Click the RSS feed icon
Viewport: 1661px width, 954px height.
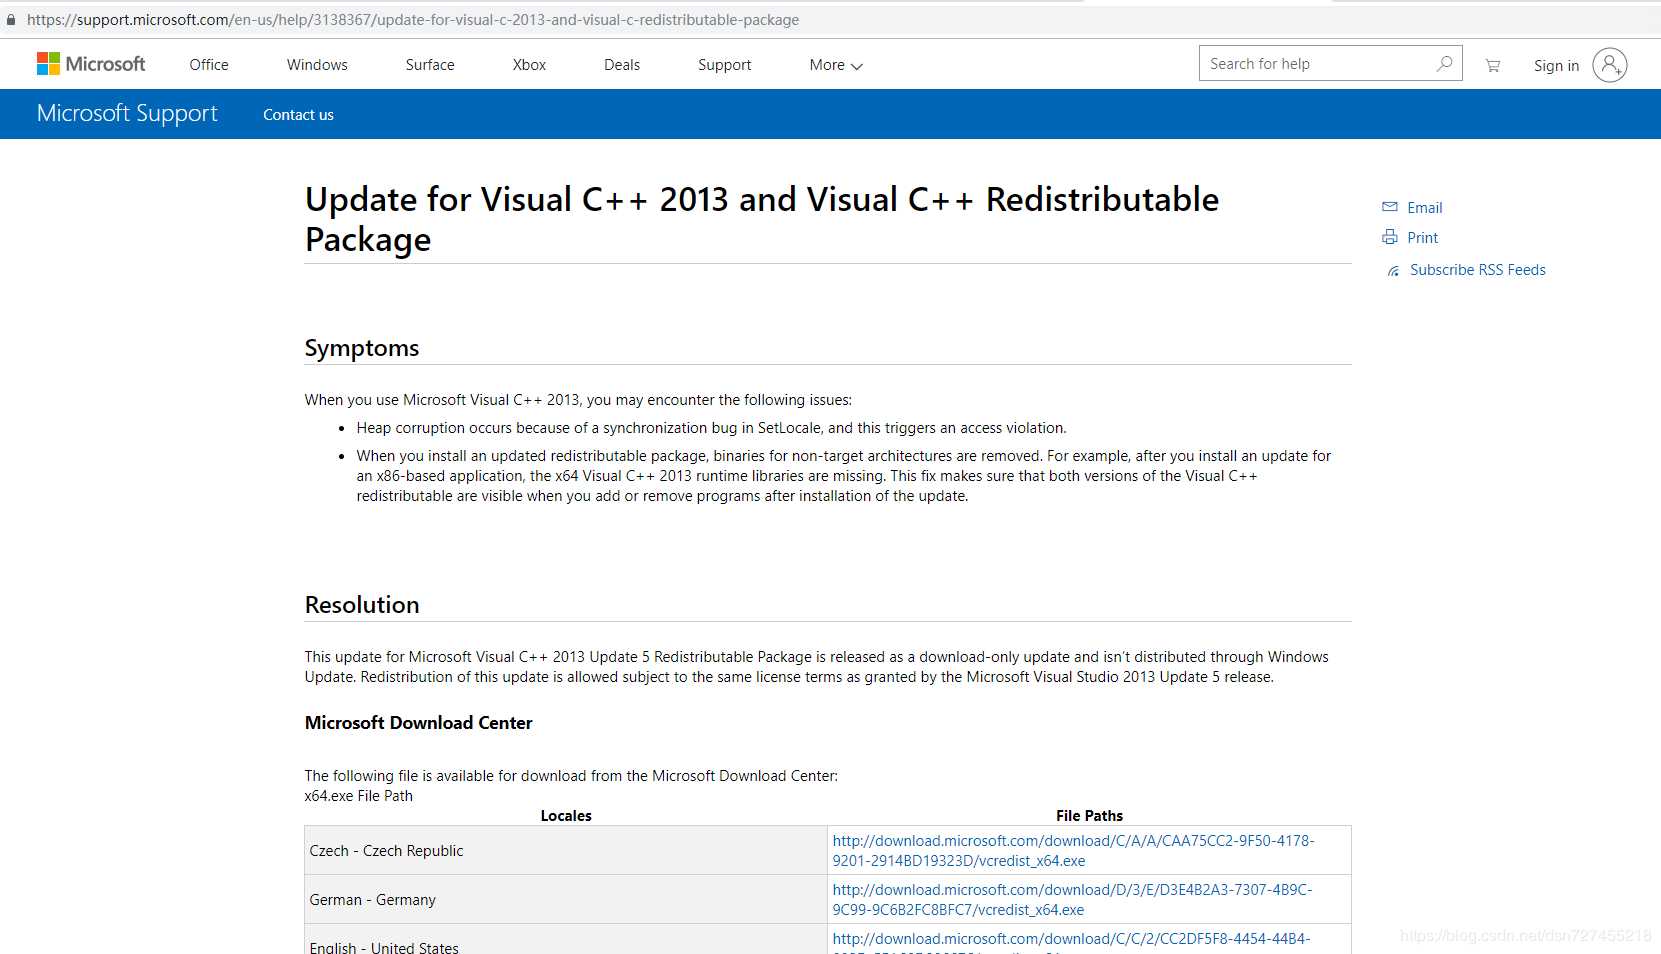pyautogui.click(x=1393, y=271)
